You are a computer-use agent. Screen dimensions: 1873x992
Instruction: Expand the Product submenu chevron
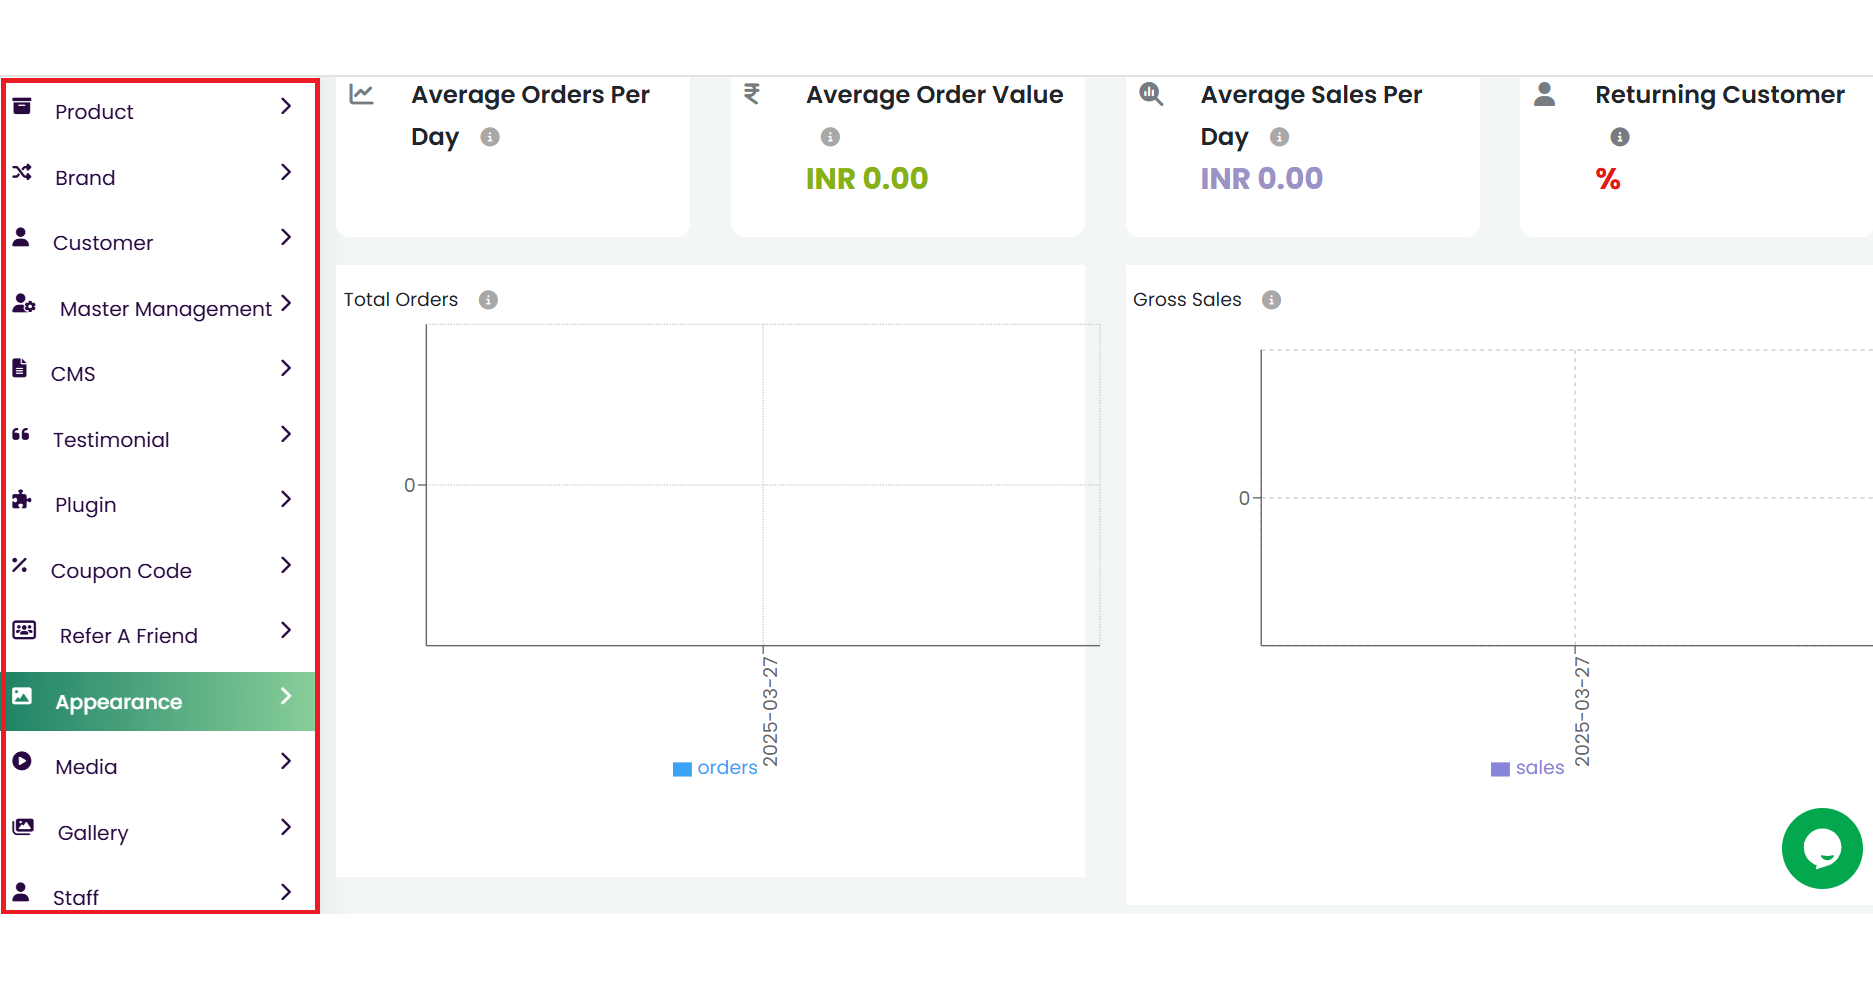(x=286, y=107)
